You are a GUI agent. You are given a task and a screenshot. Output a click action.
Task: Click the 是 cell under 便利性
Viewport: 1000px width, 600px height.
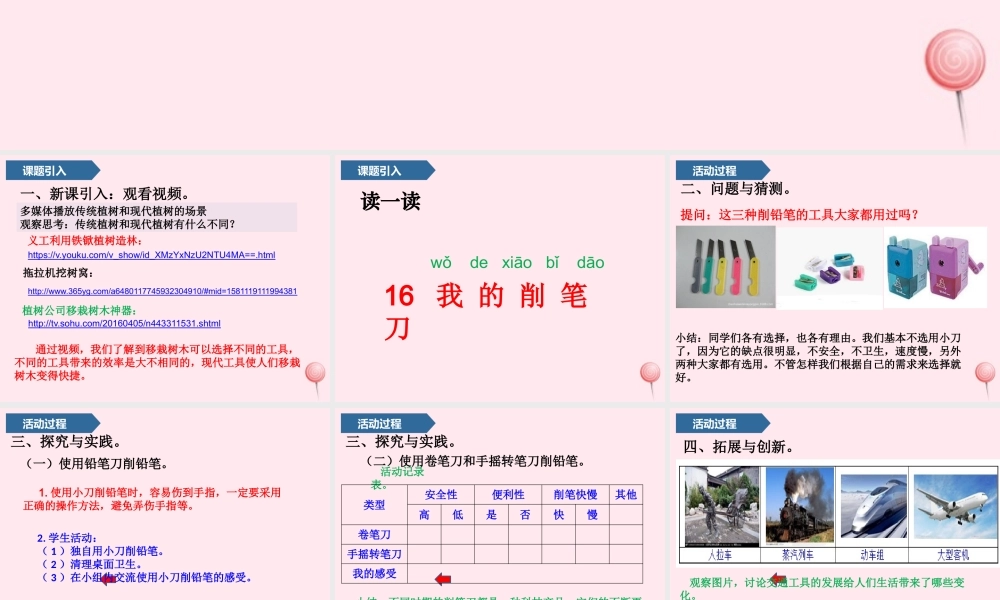click(x=492, y=515)
